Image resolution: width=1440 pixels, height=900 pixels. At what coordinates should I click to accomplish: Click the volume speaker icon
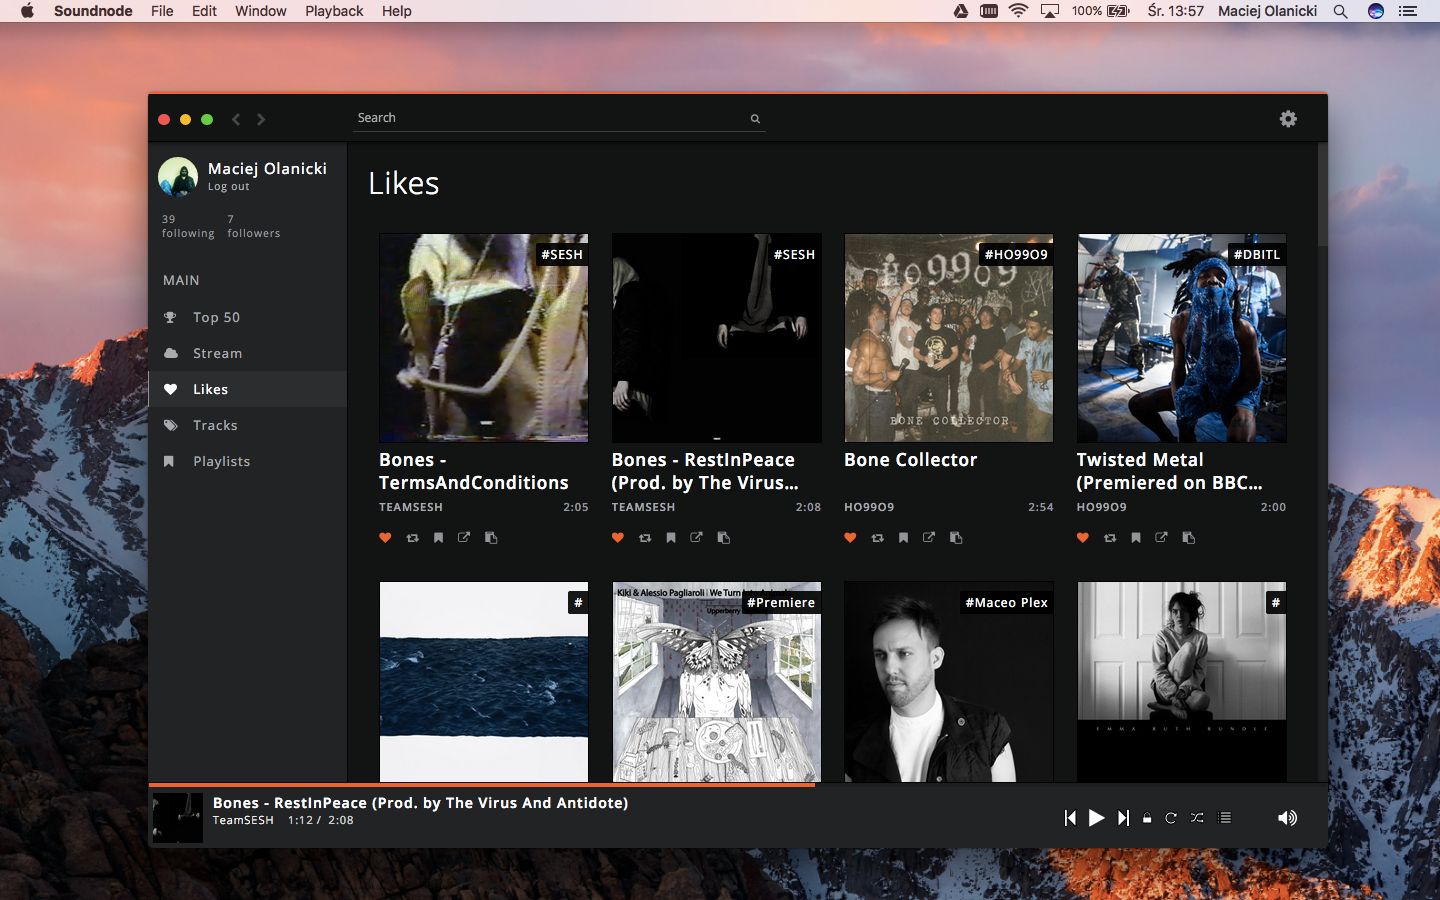[1287, 818]
